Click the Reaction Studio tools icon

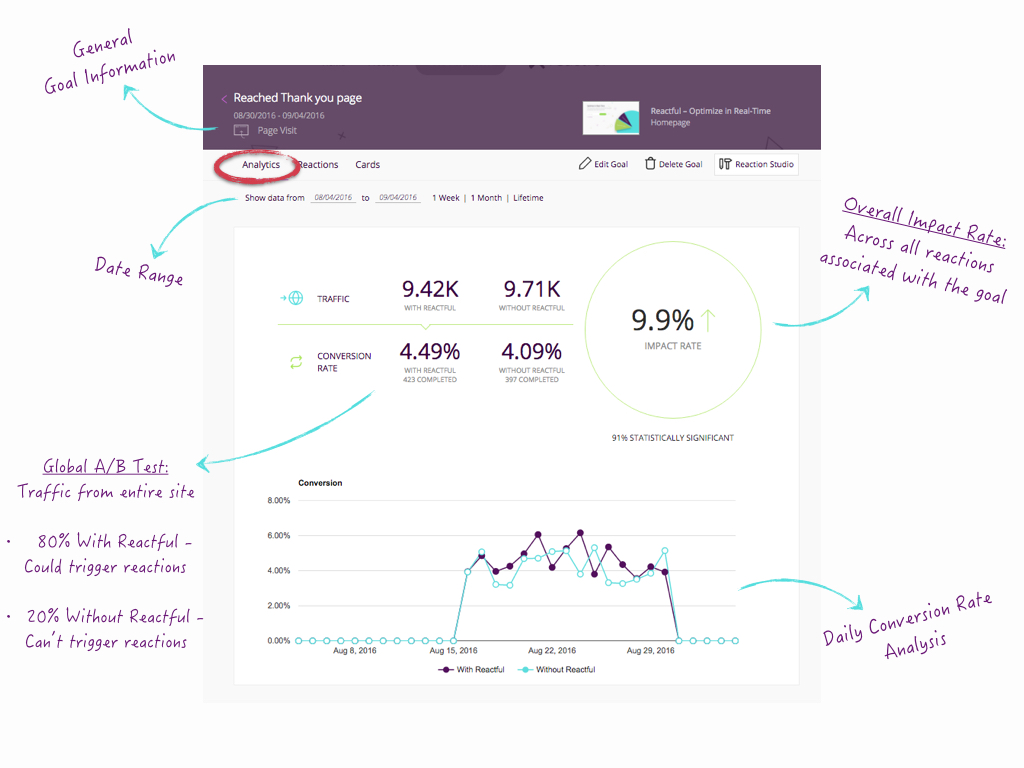(x=725, y=164)
